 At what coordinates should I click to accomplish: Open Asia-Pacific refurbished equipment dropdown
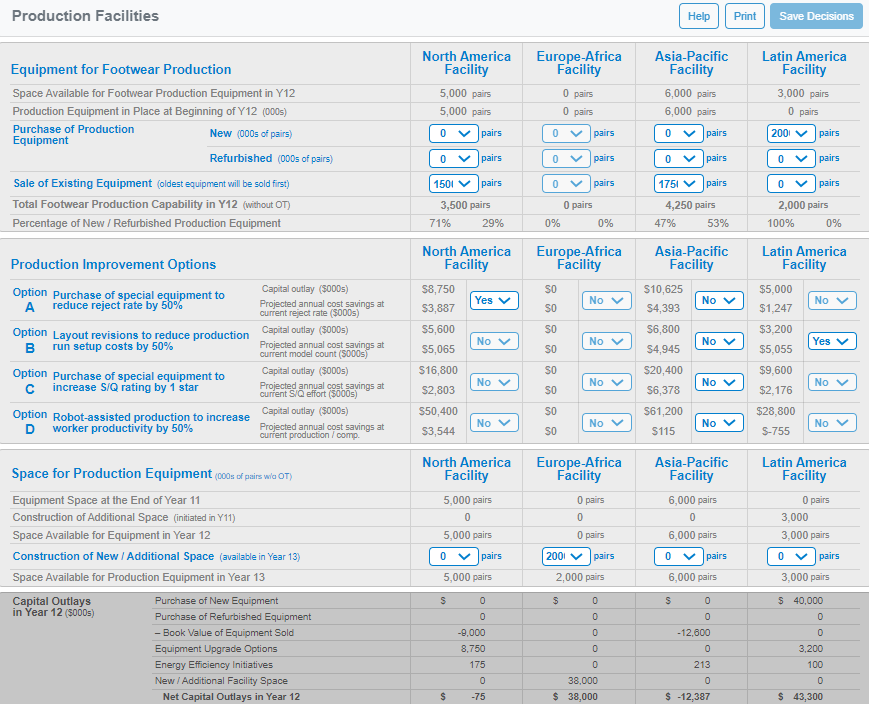(679, 158)
